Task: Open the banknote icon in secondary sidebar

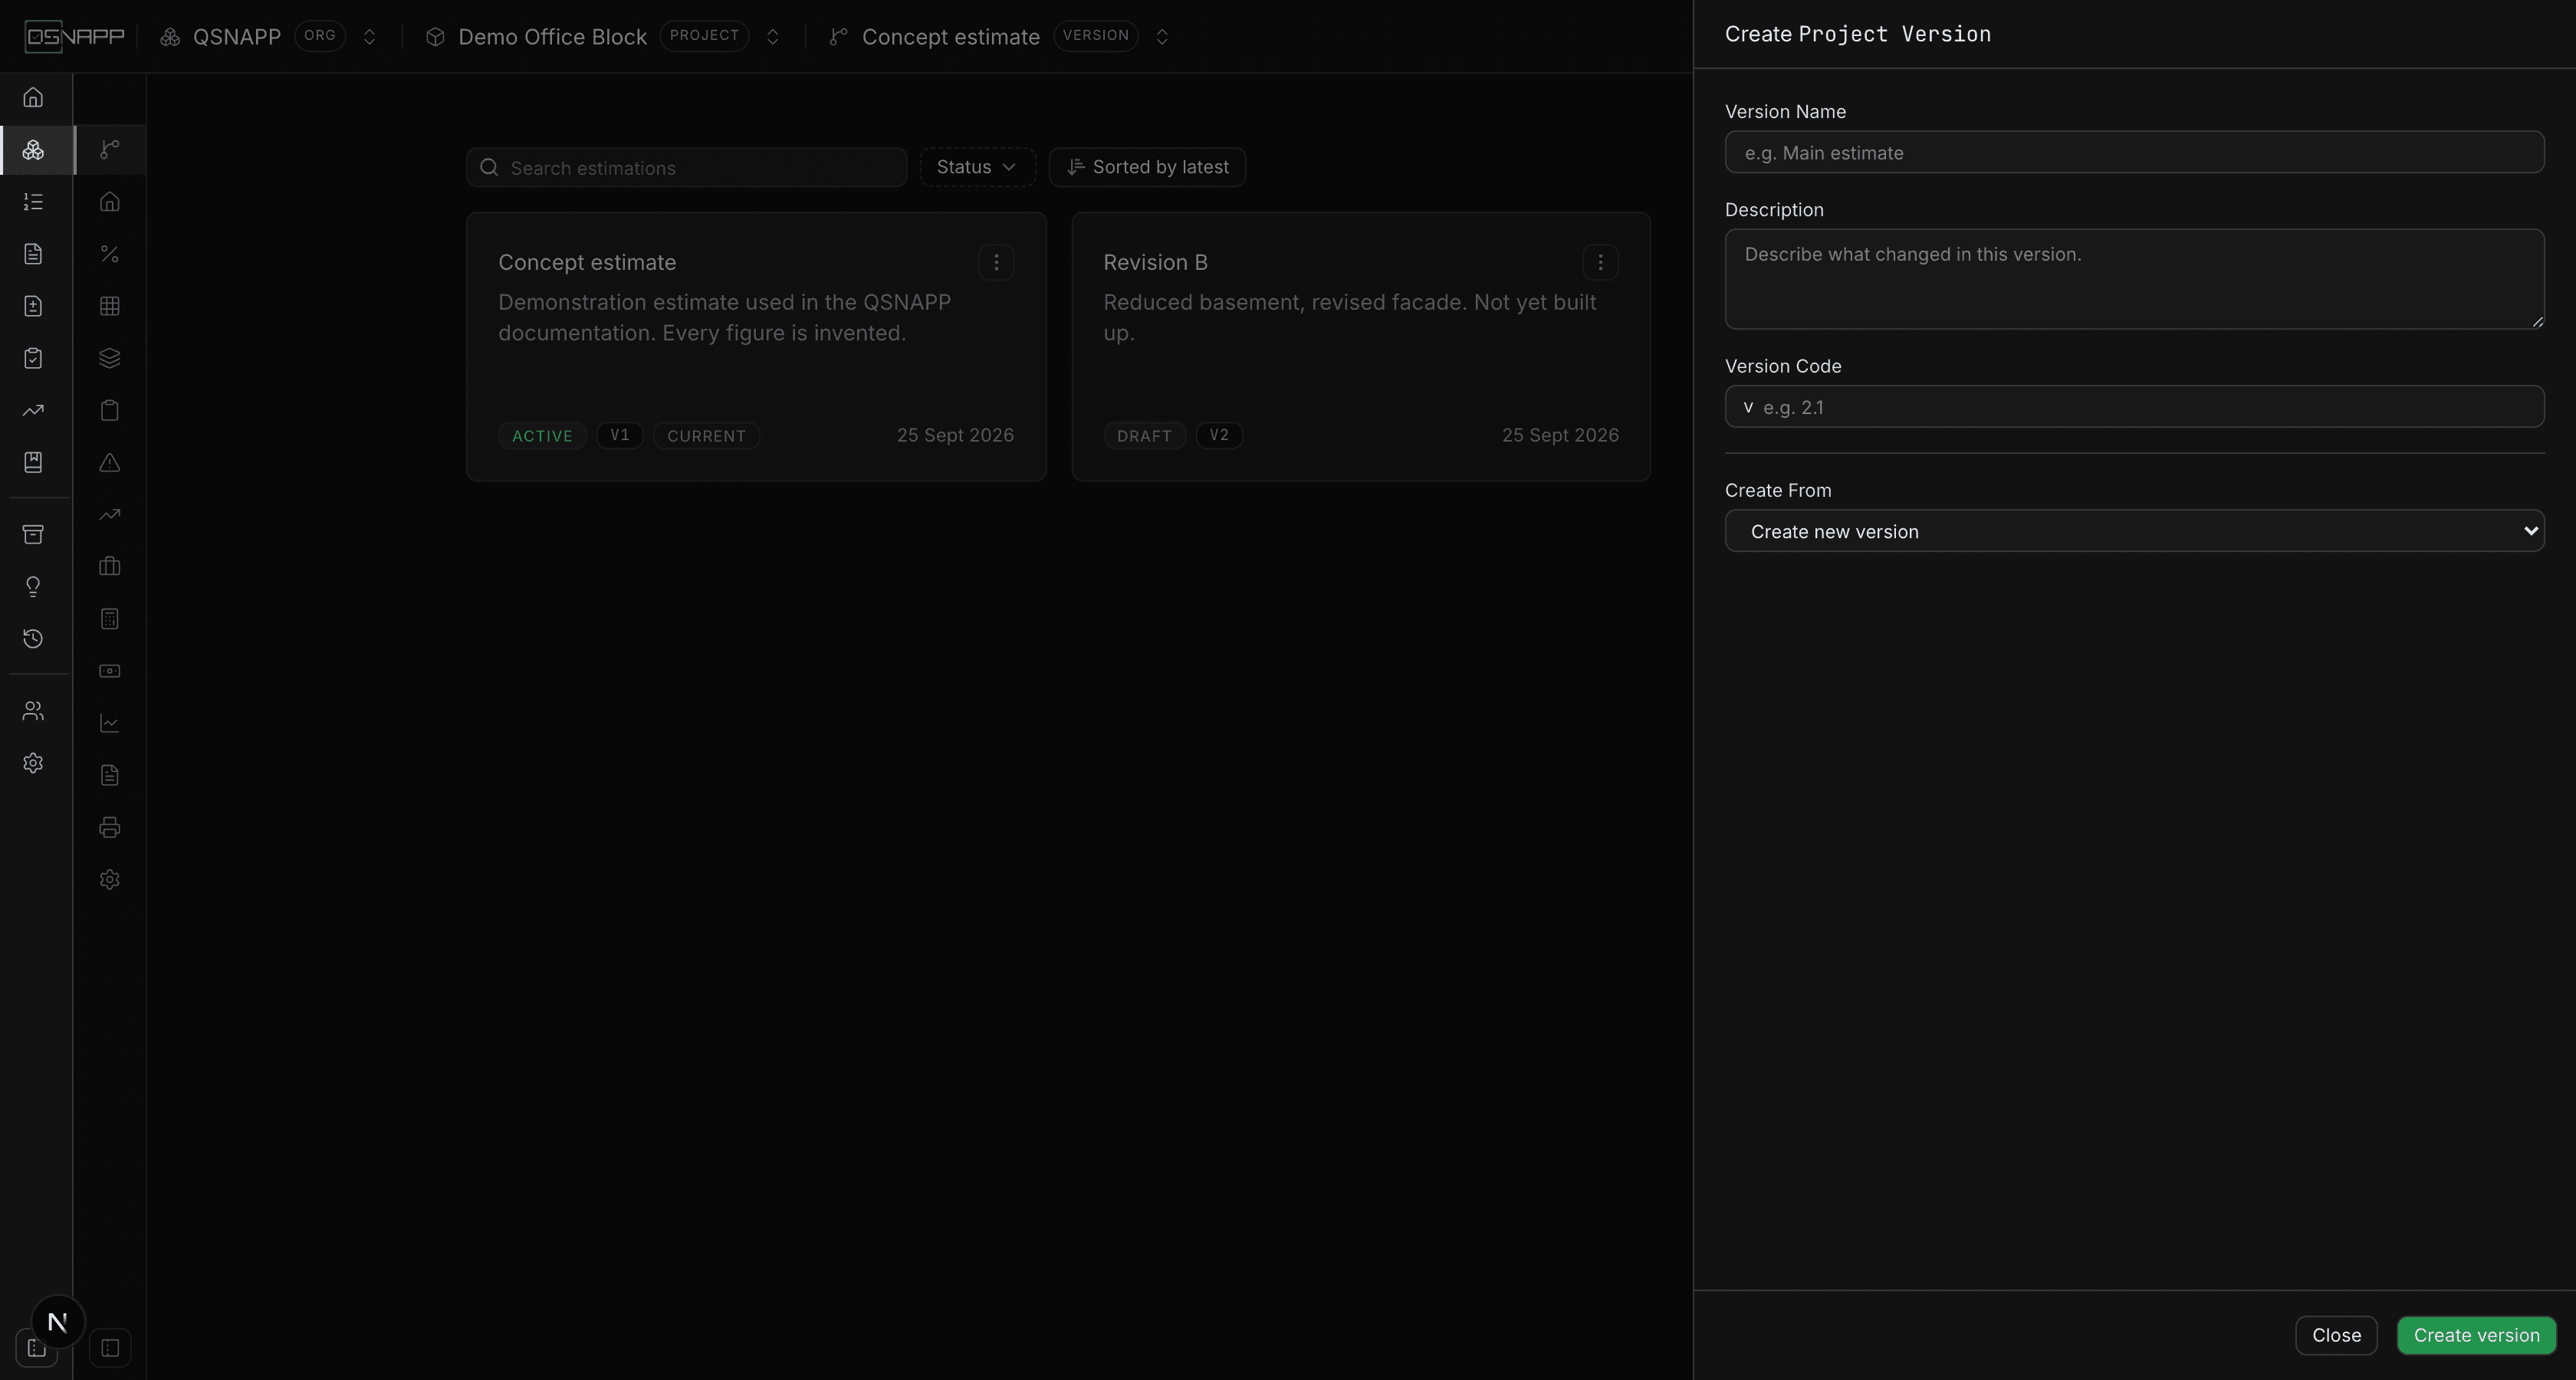Action: pos(110,671)
